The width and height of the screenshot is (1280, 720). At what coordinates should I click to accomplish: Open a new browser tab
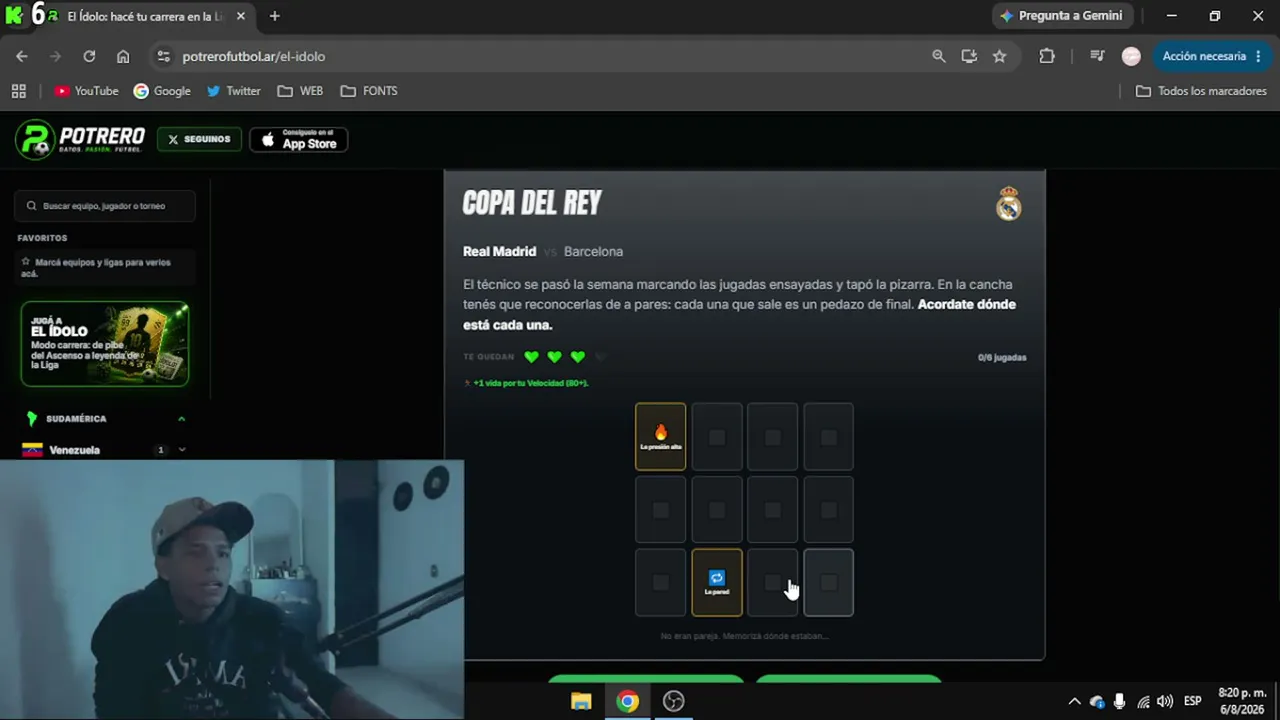275,16
